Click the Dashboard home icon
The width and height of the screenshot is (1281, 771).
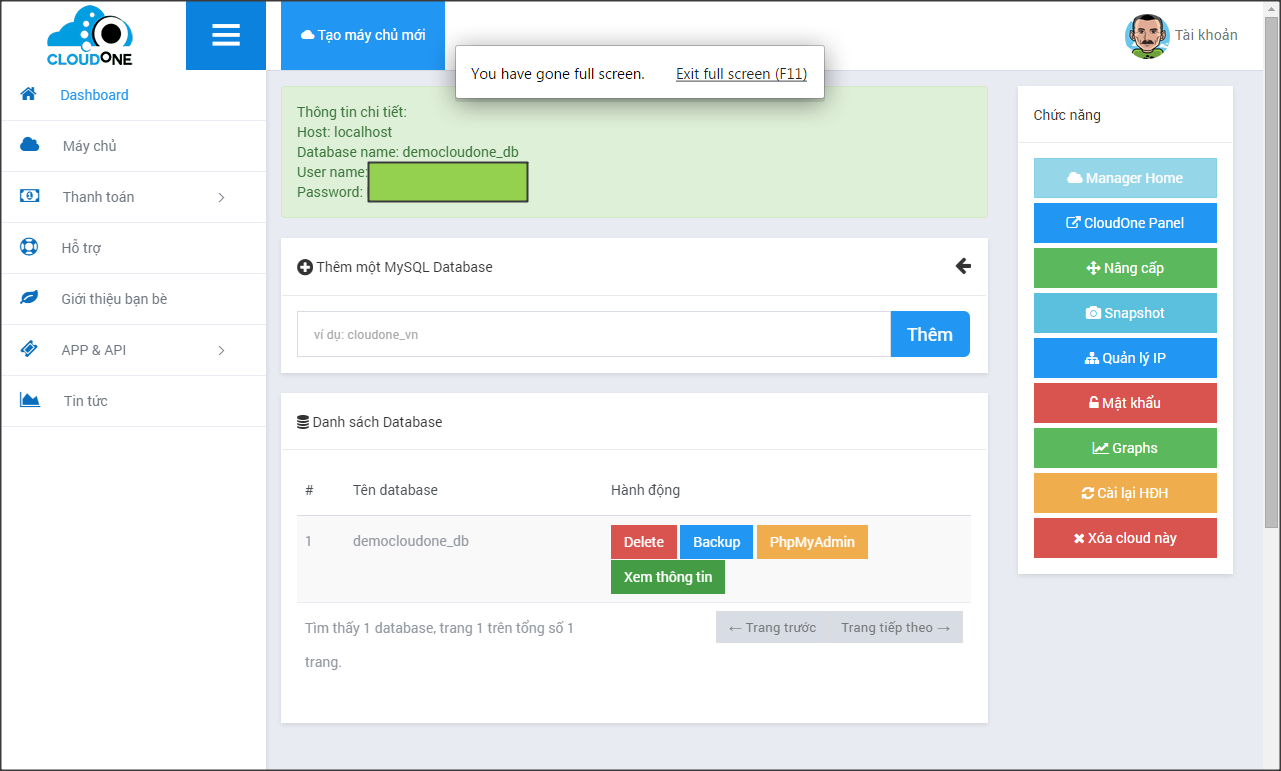29,94
